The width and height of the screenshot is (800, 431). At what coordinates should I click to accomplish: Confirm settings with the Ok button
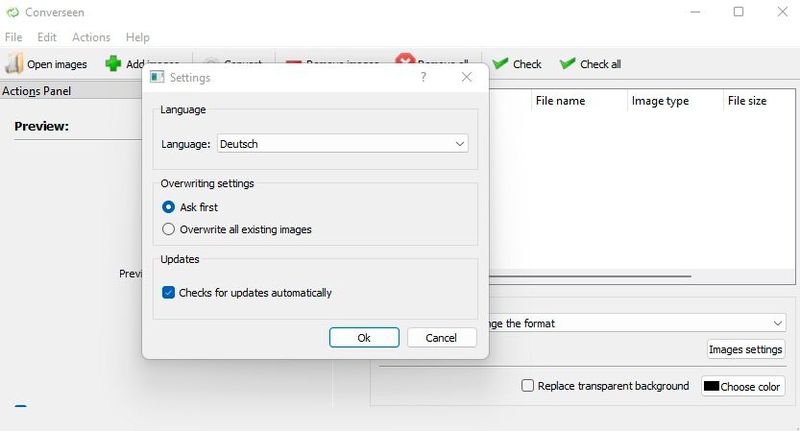[364, 338]
